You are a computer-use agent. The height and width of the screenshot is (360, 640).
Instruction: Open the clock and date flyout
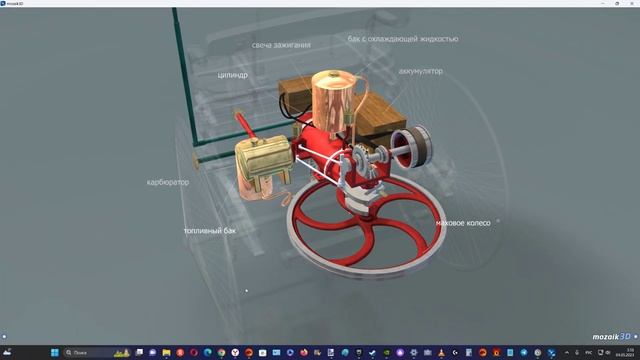(x=624, y=353)
